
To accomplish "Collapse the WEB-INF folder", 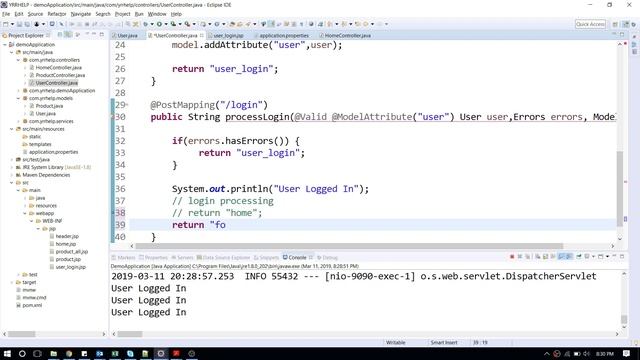I will [32, 221].
